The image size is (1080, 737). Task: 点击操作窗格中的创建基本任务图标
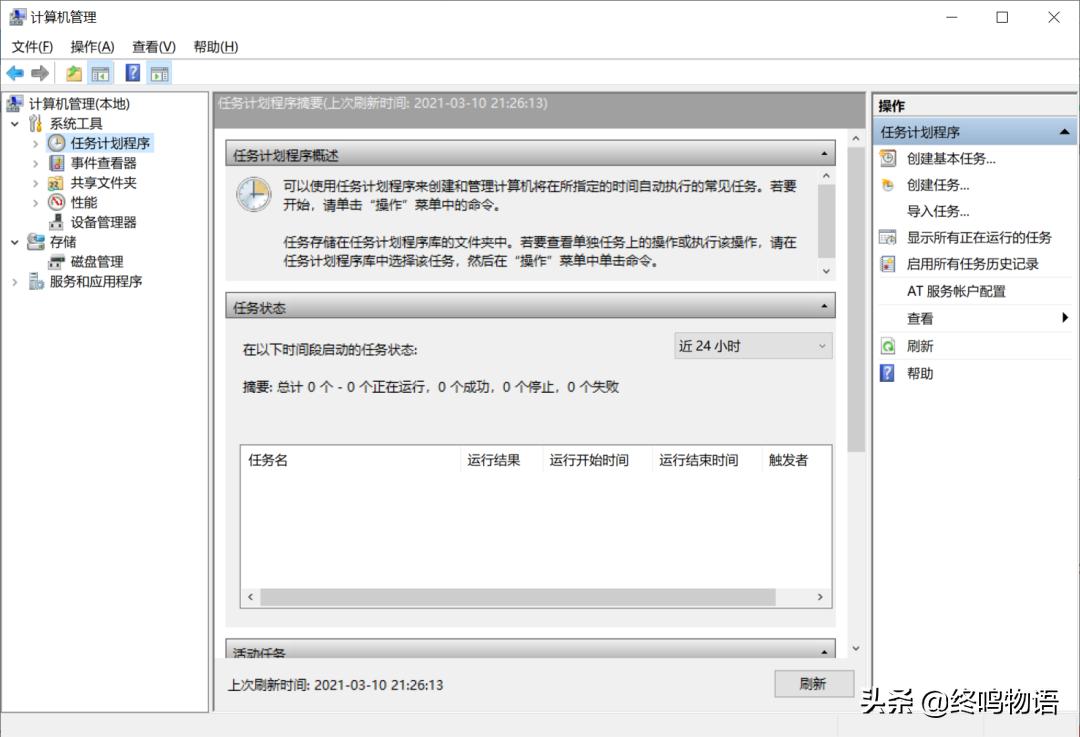887,158
